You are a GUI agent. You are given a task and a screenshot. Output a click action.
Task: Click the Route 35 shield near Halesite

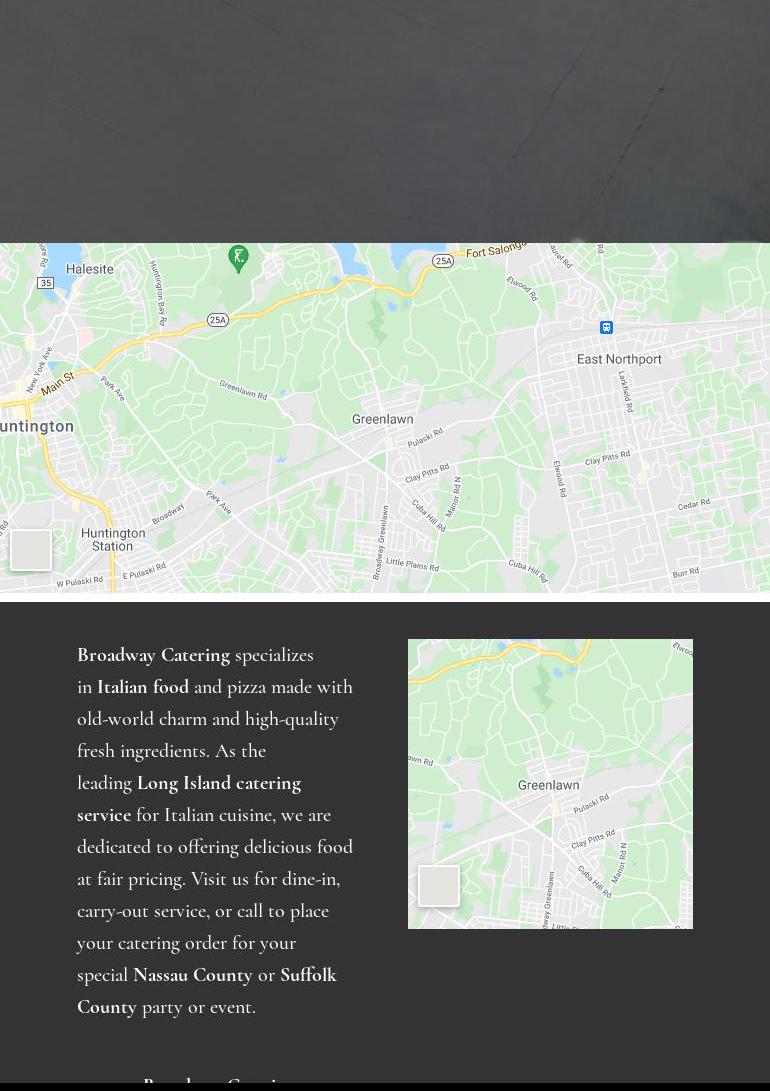point(45,283)
